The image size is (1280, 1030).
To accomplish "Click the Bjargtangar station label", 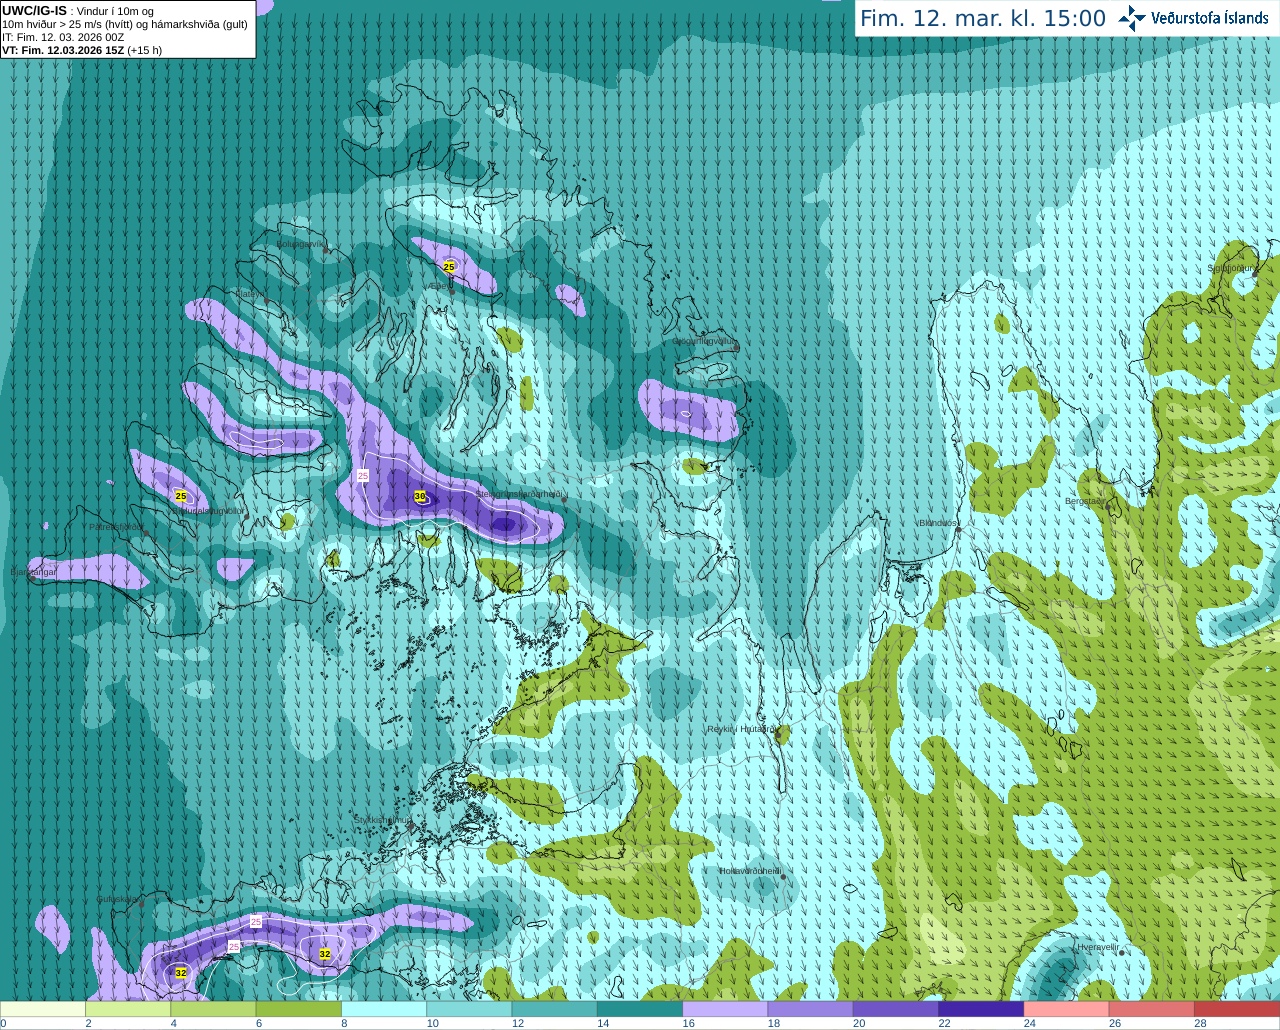I will [x=33, y=572].
